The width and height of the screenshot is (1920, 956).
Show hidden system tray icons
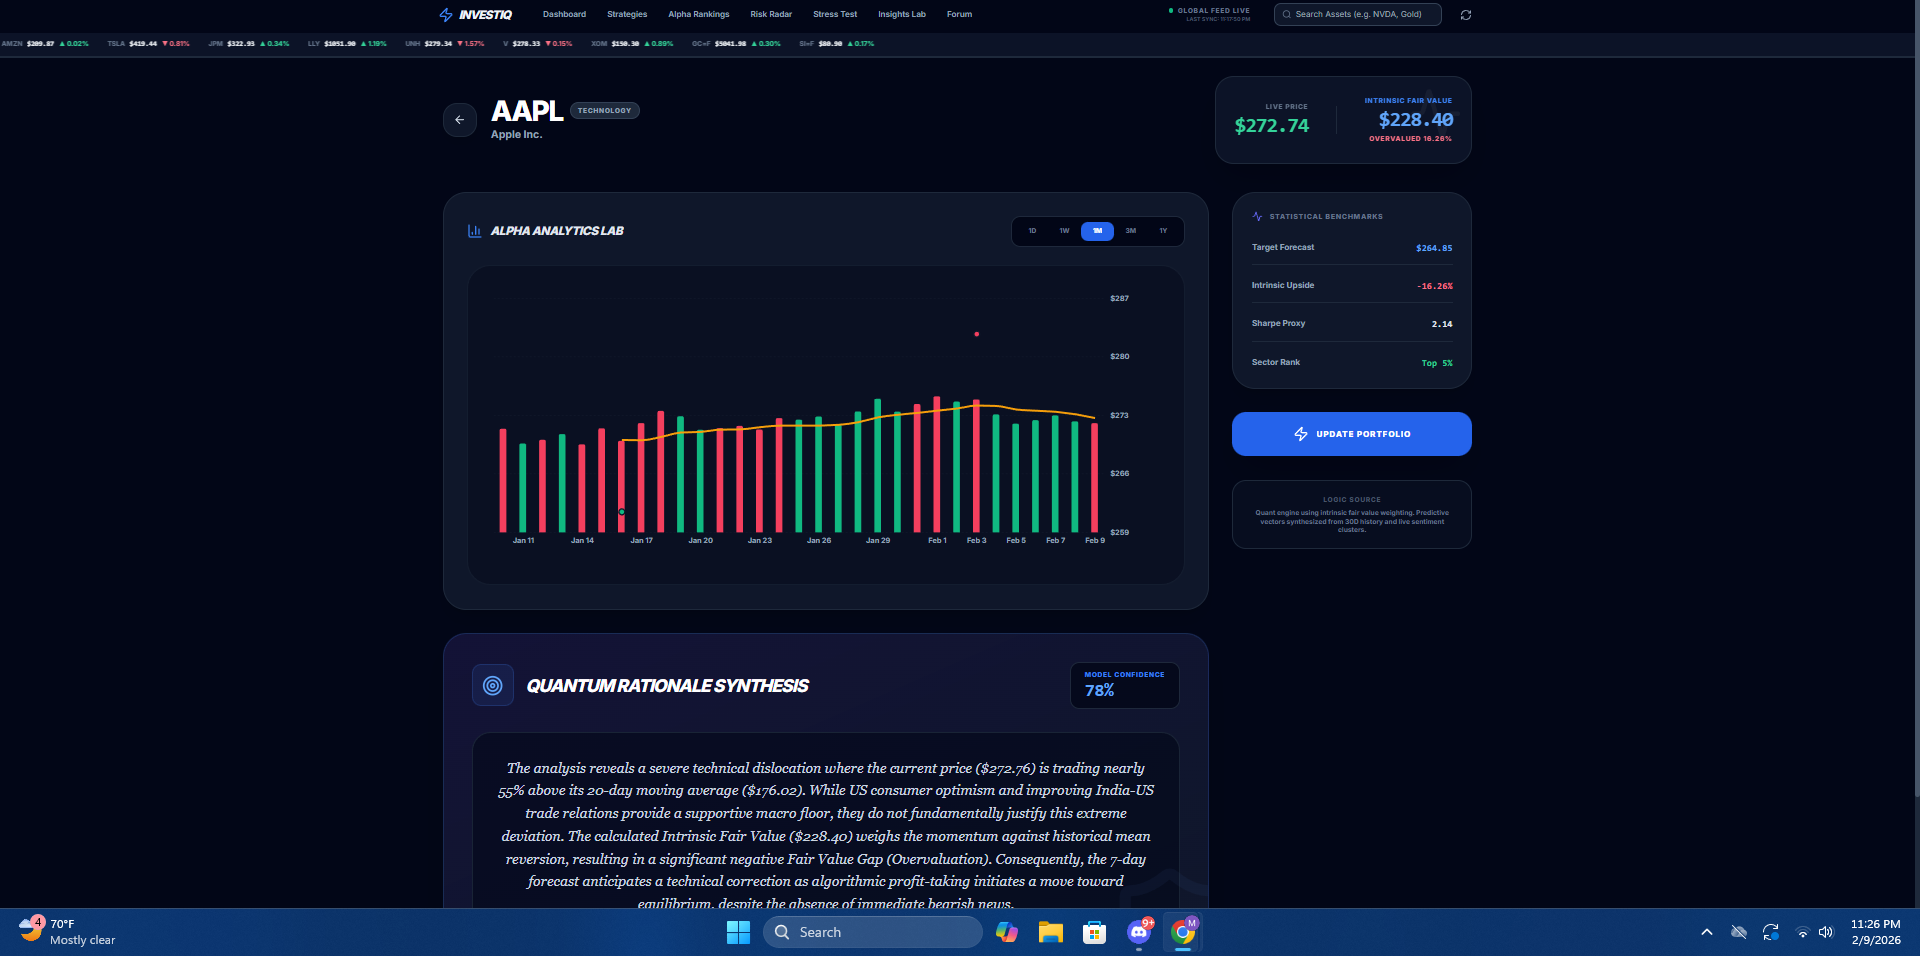(x=1707, y=932)
